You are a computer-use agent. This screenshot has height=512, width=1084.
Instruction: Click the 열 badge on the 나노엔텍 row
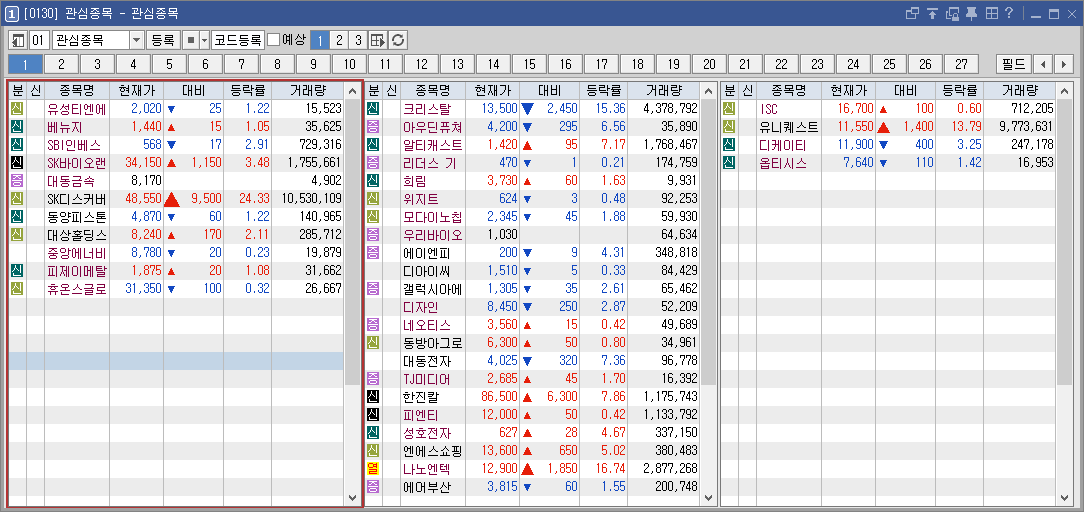pos(373,468)
